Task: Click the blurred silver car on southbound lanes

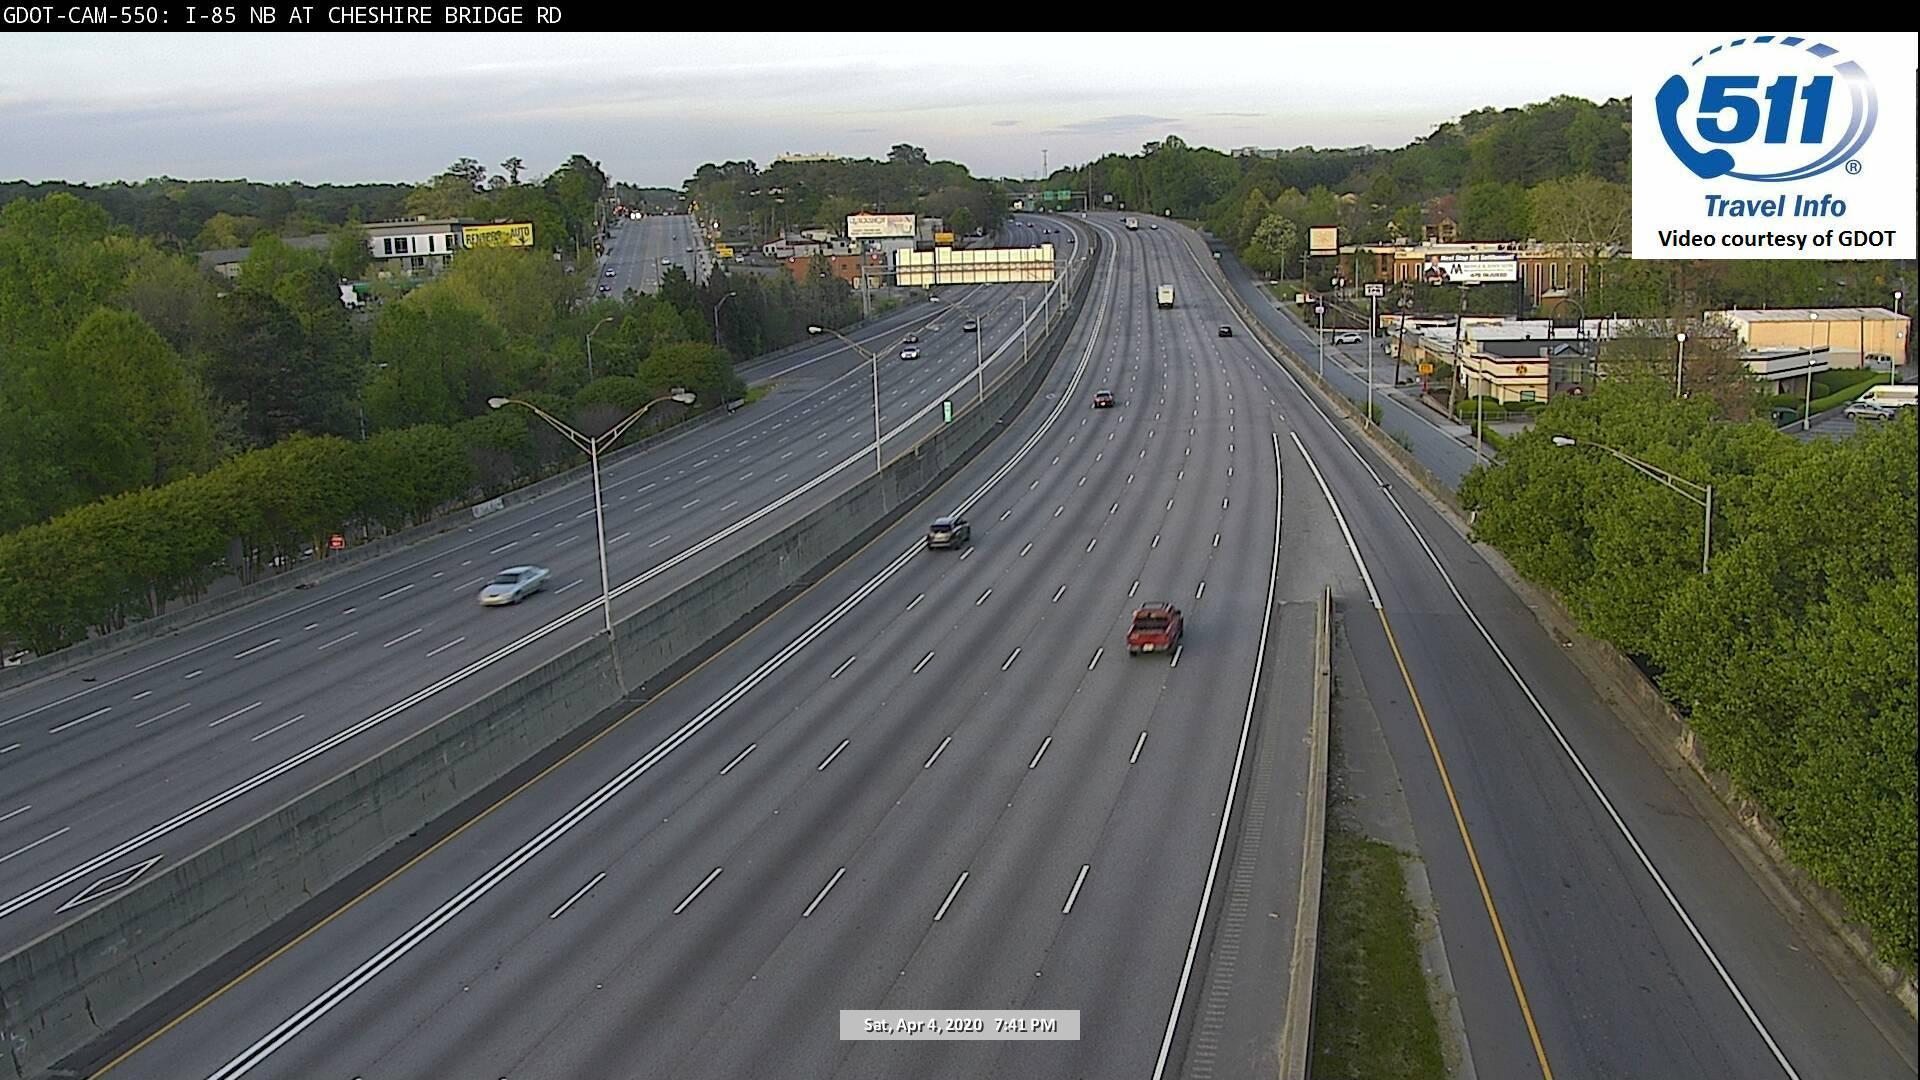Action: tap(513, 584)
